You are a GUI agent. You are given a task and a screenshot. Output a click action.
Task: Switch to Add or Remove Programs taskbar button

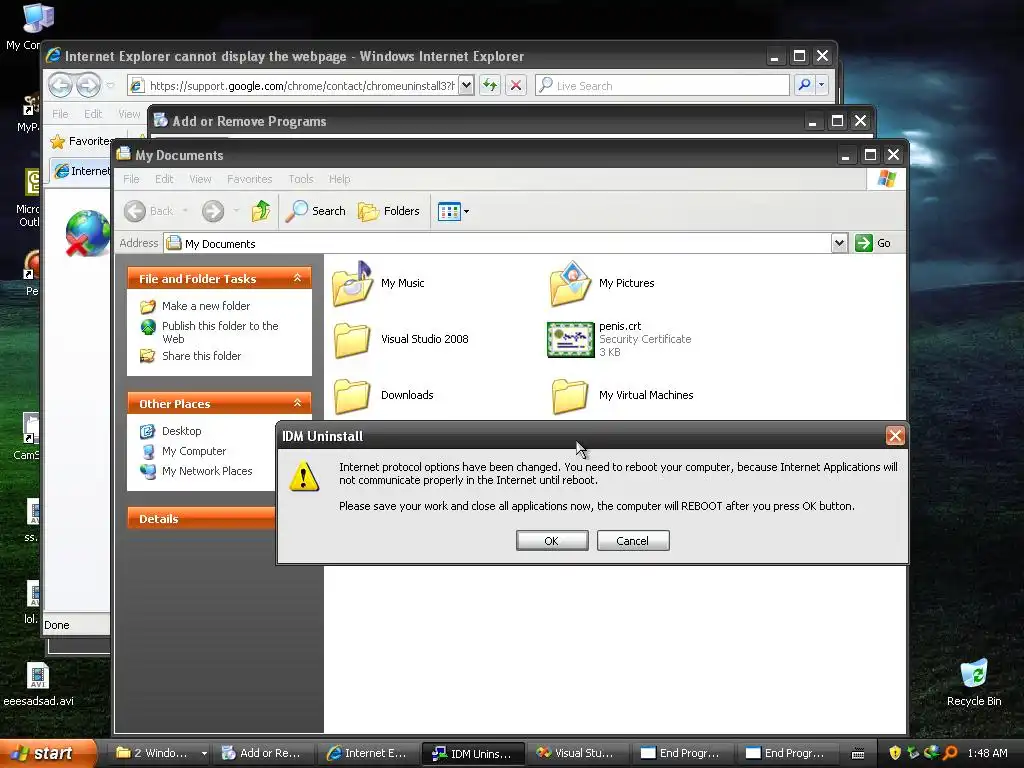[x=263, y=753]
